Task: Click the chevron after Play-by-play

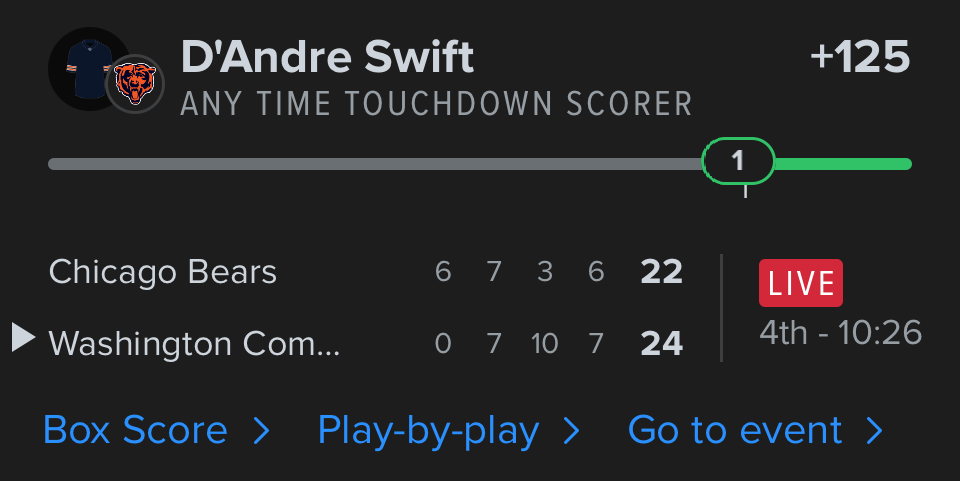Action: pos(572,431)
